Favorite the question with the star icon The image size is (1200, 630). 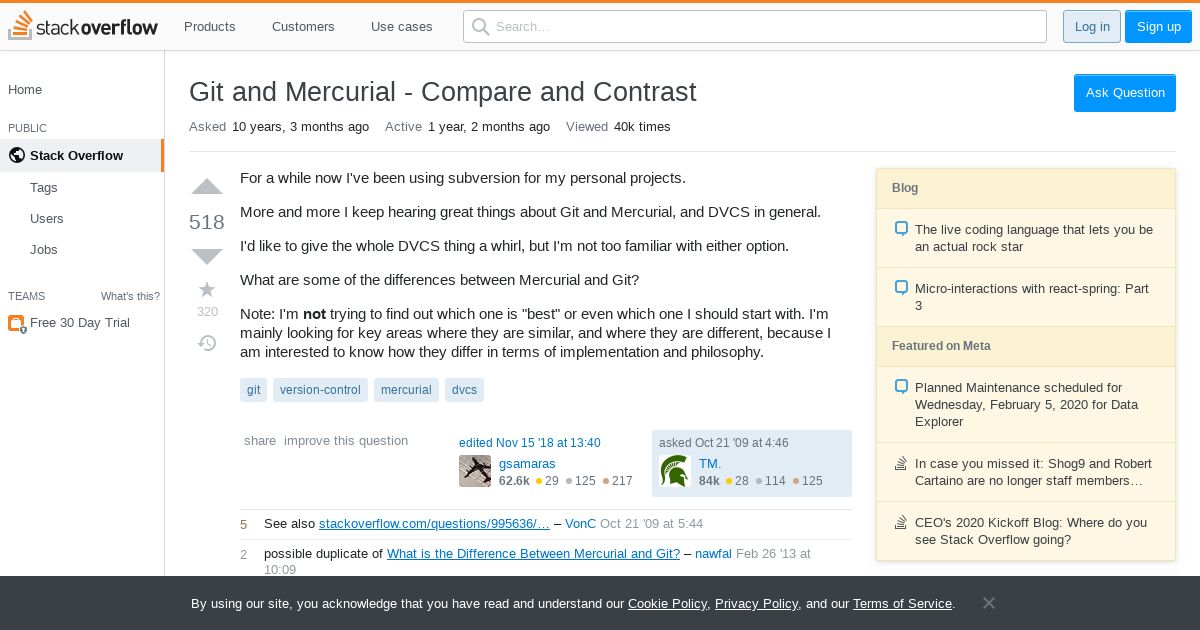[x=207, y=289]
